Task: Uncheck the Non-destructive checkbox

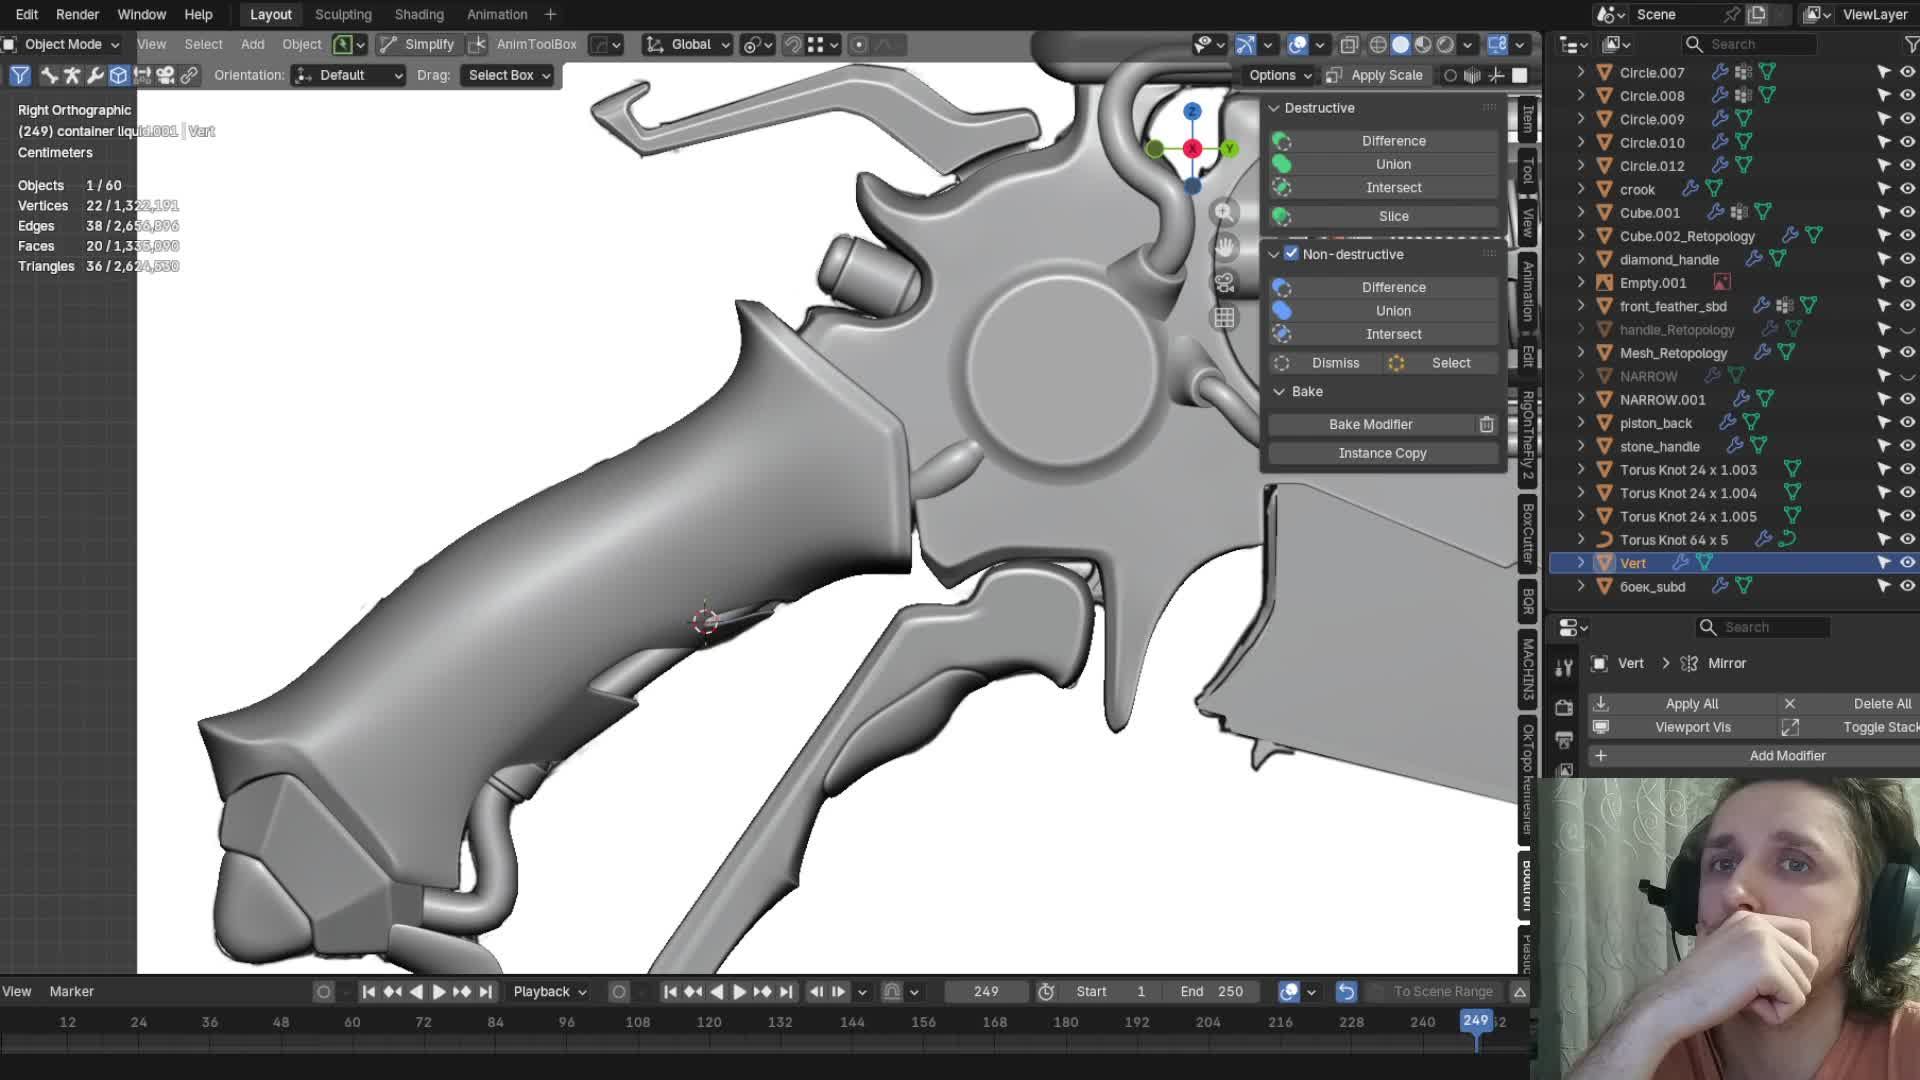Action: click(x=1291, y=254)
